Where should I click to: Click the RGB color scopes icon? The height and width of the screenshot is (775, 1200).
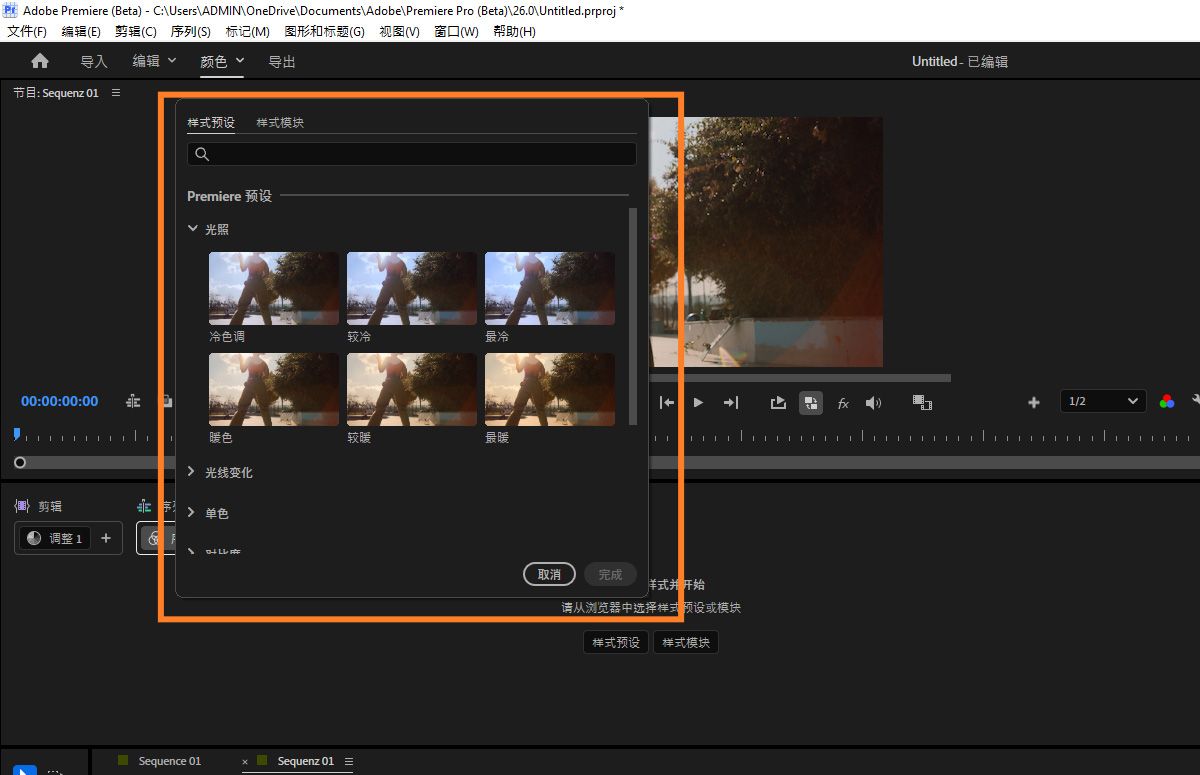point(1167,401)
